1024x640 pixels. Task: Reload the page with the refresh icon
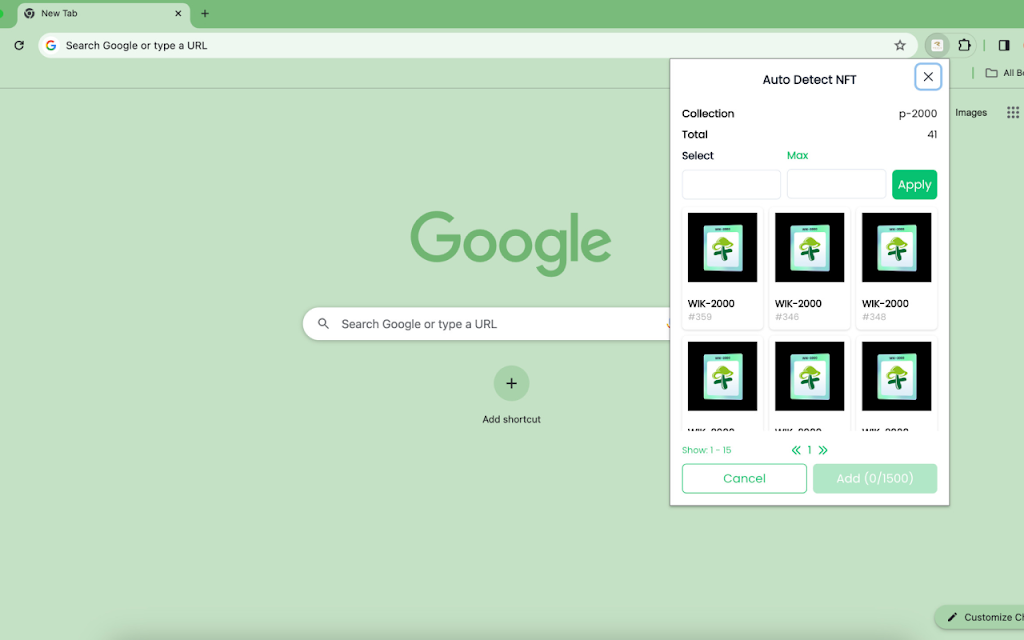tap(19, 45)
